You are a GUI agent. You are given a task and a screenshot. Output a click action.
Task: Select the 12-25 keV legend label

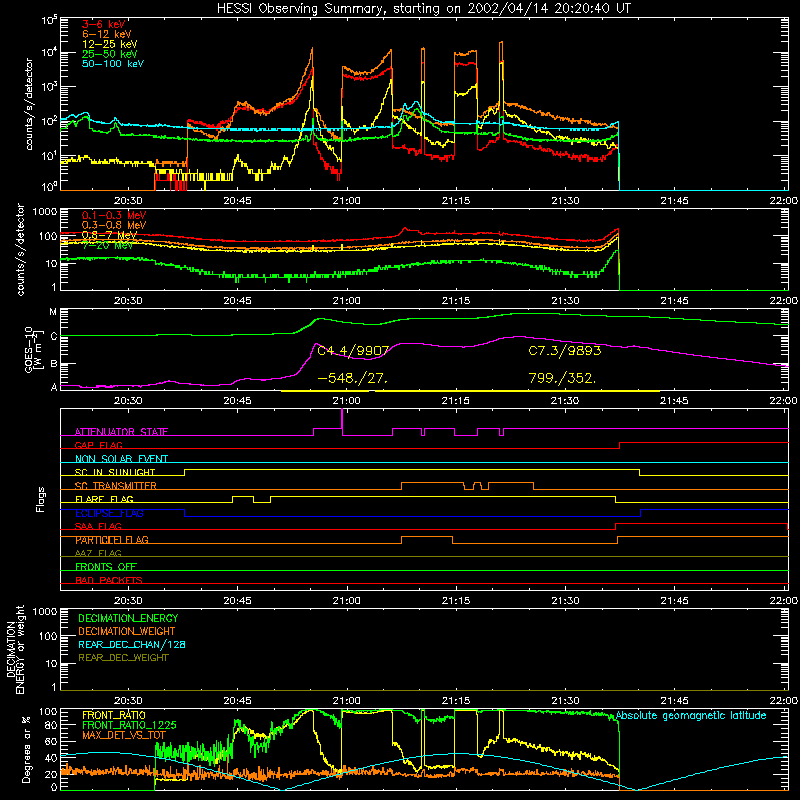coord(109,44)
